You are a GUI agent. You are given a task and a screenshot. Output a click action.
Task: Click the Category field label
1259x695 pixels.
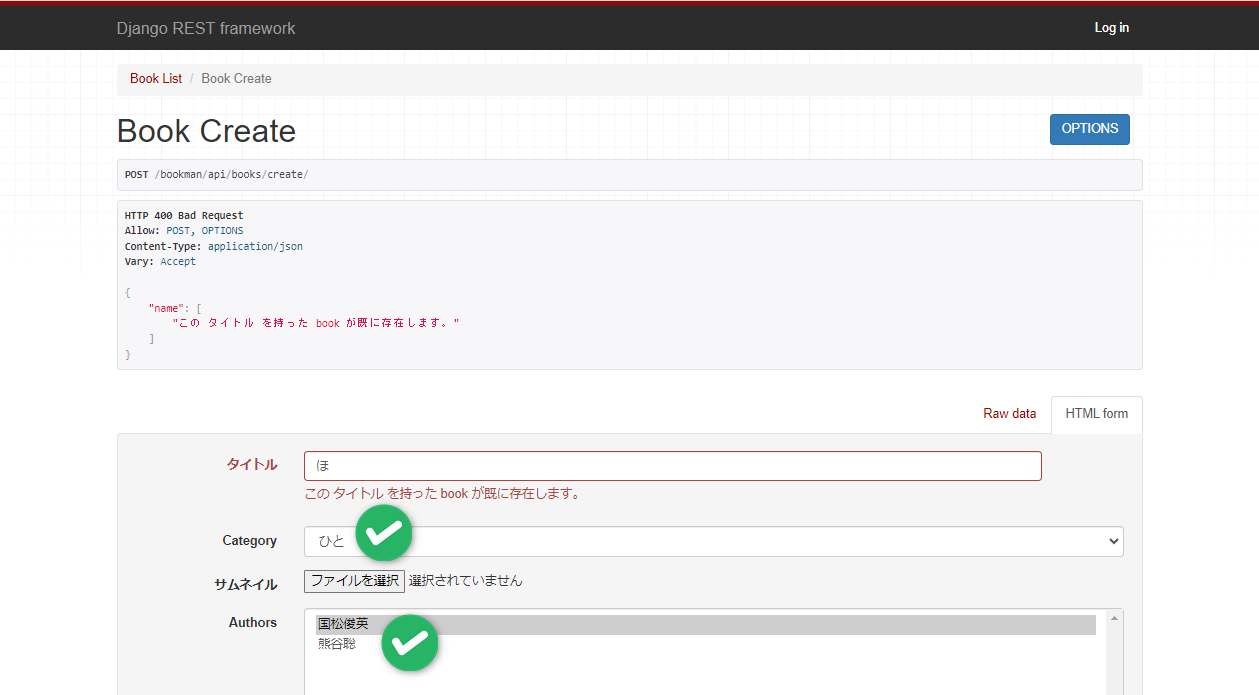click(x=249, y=541)
